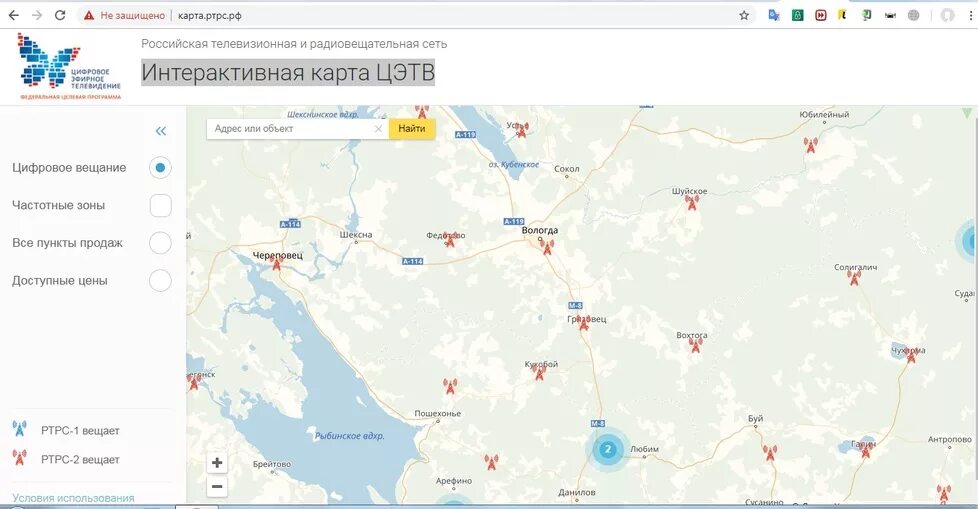Screen dimensions: 978x509
Task: Open the Google Translate extension icon
Action: click(x=774, y=16)
